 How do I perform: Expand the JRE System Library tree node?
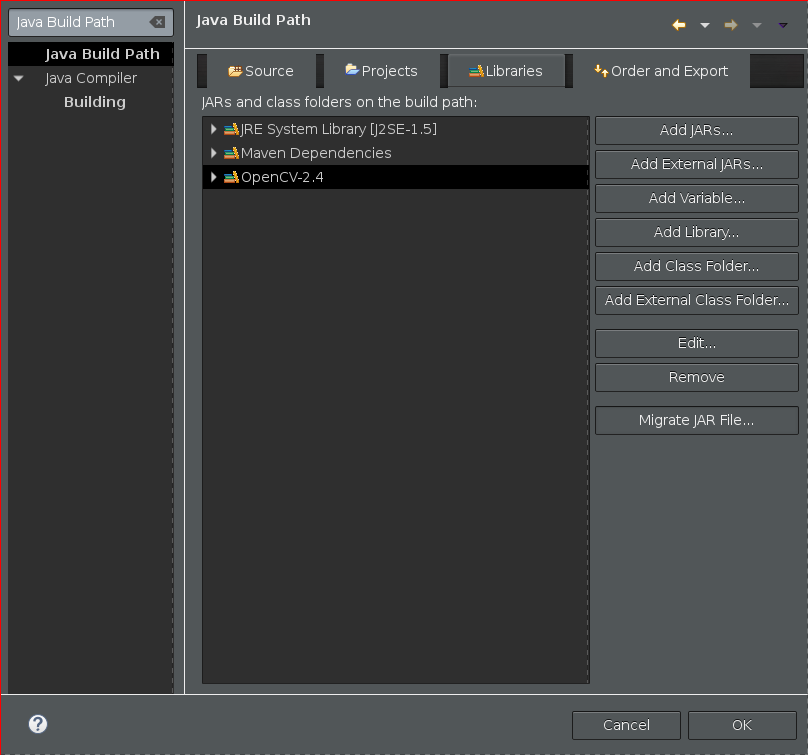point(213,129)
